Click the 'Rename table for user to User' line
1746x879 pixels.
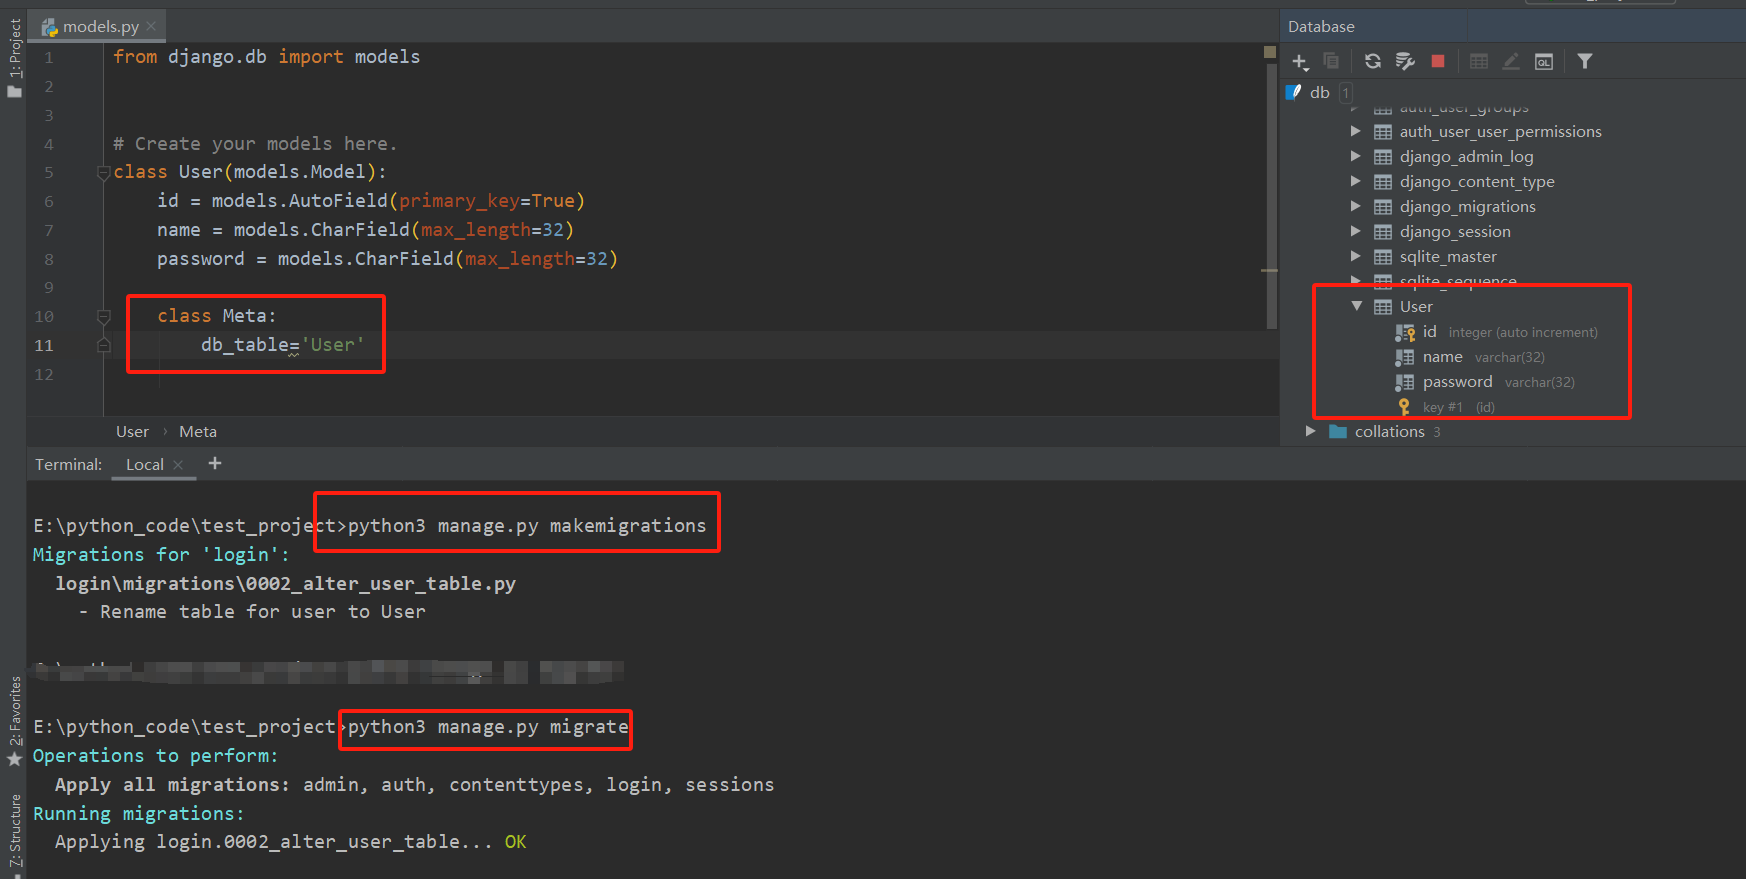pos(252,612)
